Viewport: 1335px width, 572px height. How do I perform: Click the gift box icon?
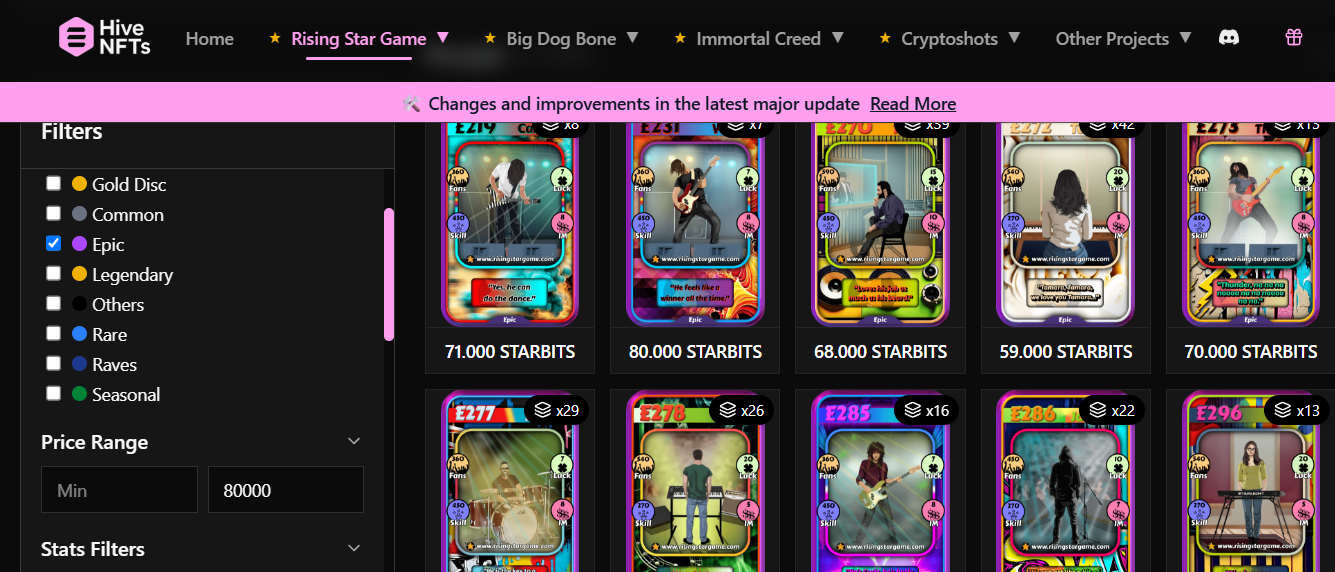1294,38
